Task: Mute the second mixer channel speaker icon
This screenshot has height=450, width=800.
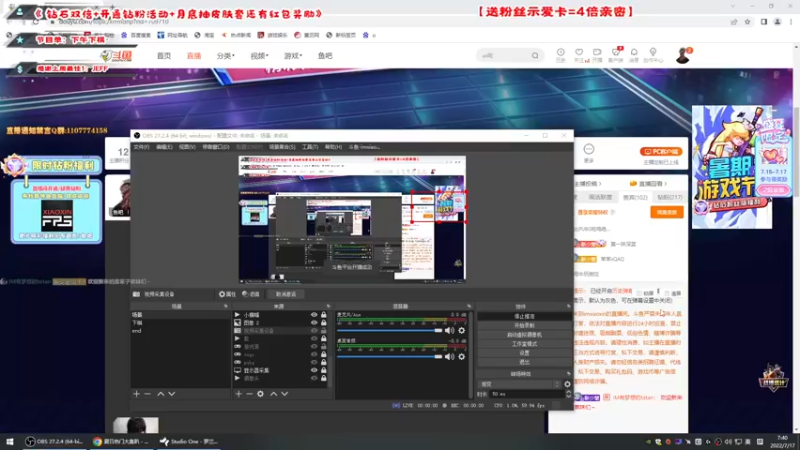Action: tap(449, 357)
